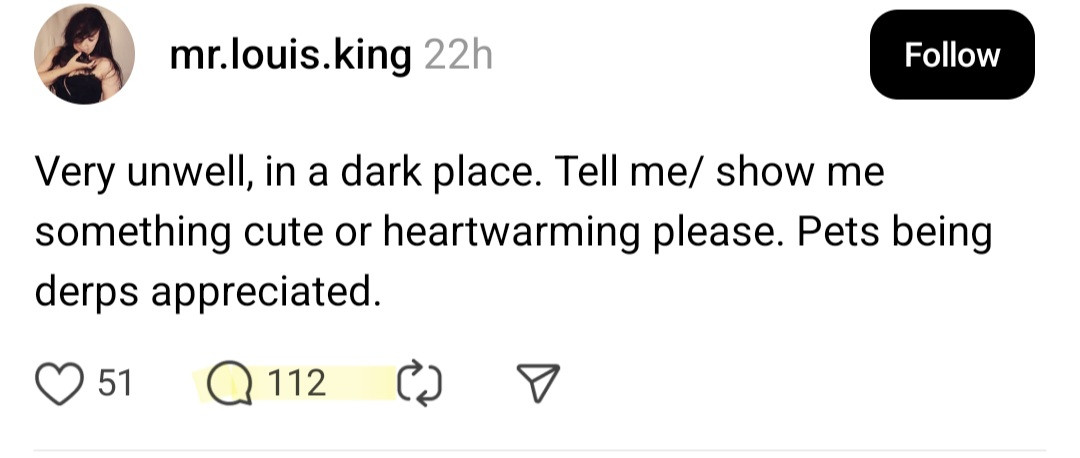The image size is (1080, 458).
Task: View the 51 likes count
Action: click(114, 383)
